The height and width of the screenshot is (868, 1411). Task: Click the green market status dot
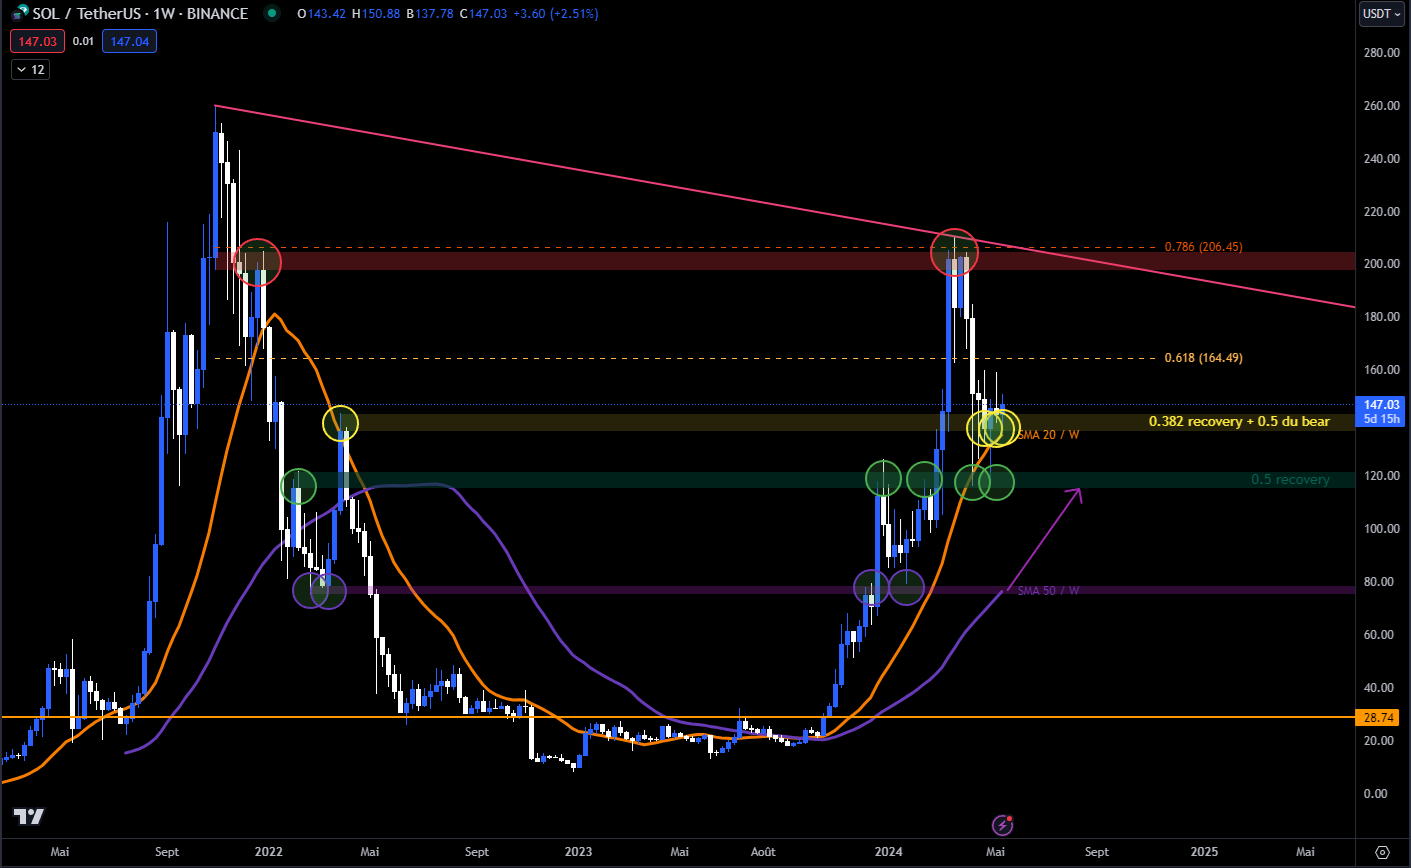coord(271,14)
